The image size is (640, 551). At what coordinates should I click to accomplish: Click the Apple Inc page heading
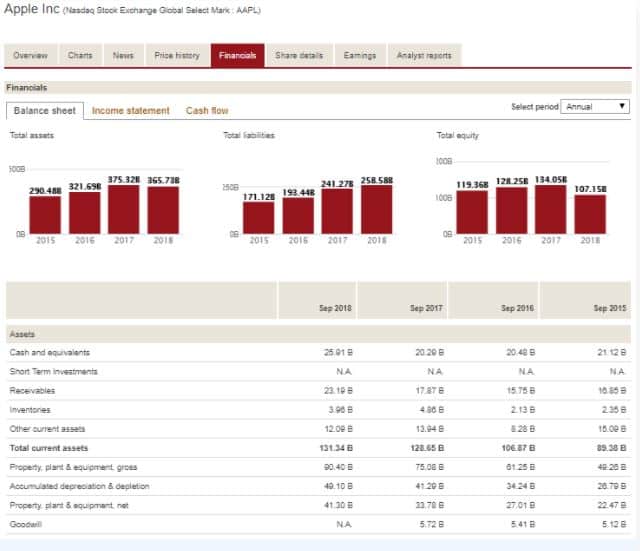[x=32, y=9]
